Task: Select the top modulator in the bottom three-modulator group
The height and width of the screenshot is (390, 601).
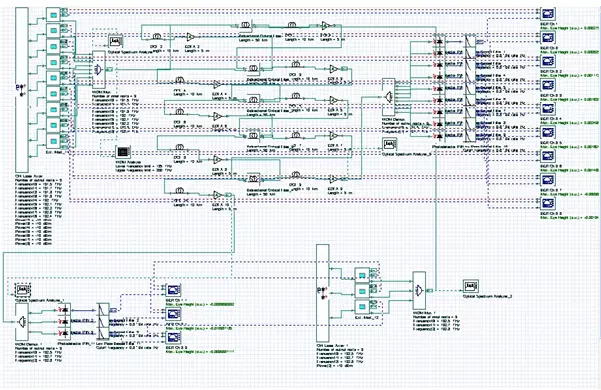Action: pyautogui.click(x=361, y=275)
